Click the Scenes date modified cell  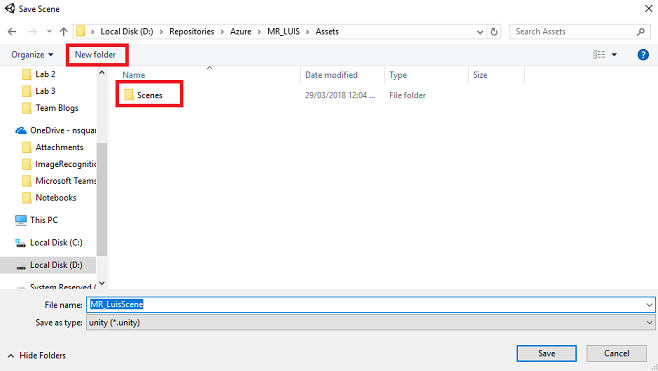point(340,95)
